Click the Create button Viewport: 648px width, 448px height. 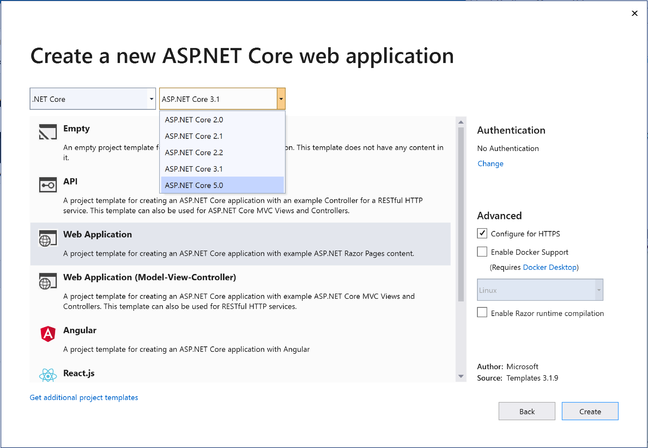pyautogui.click(x=590, y=411)
